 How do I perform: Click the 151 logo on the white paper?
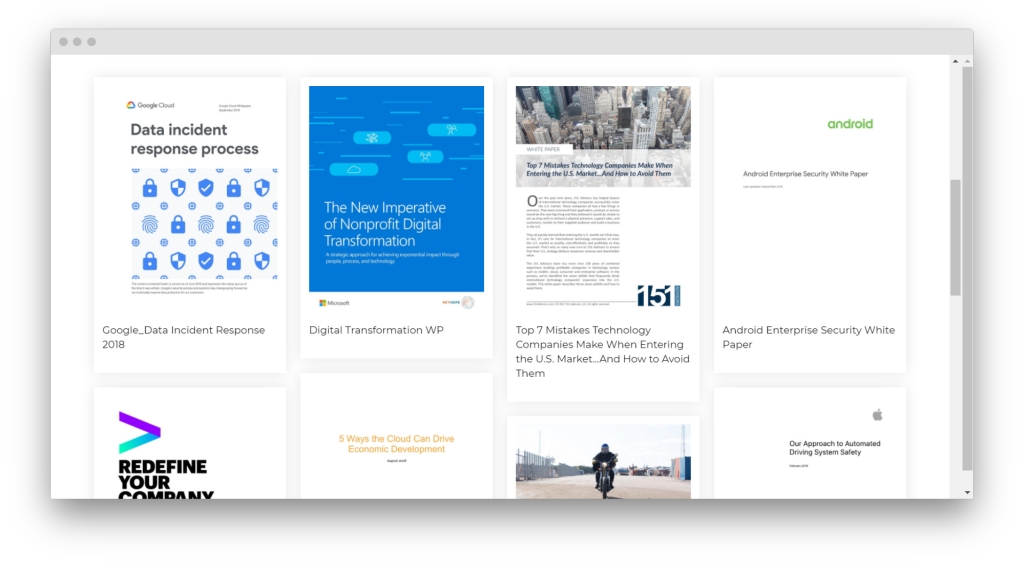pyautogui.click(x=658, y=295)
